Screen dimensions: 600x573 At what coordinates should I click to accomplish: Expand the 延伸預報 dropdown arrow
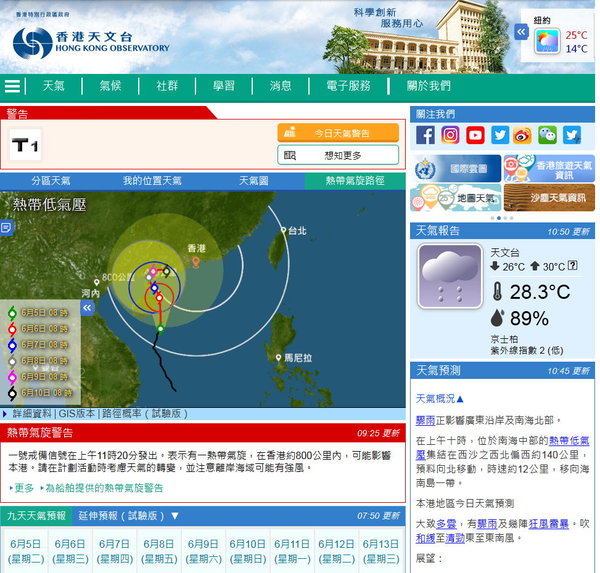[175, 516]
